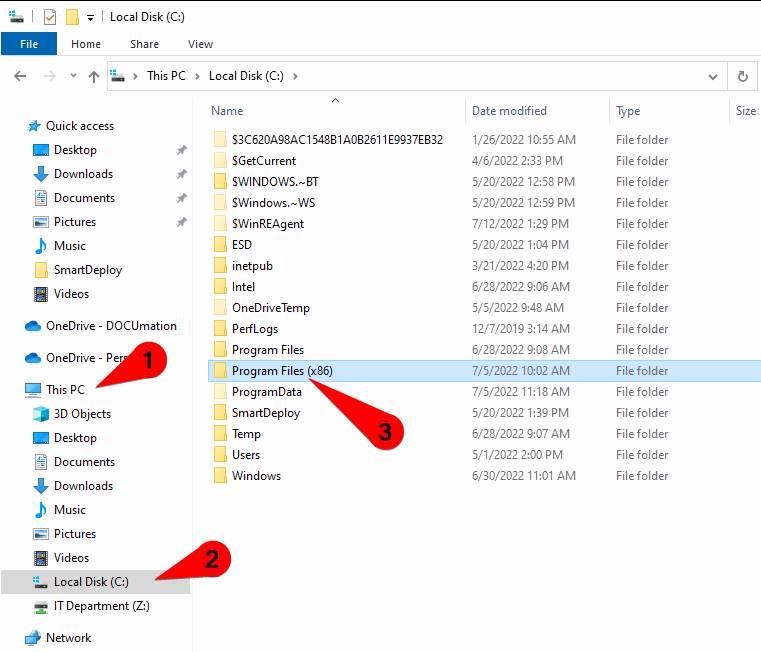The height and width of the screenshot is (652, 761).
Task: Open Videos under This PC
Action: [x=71, y=558]
